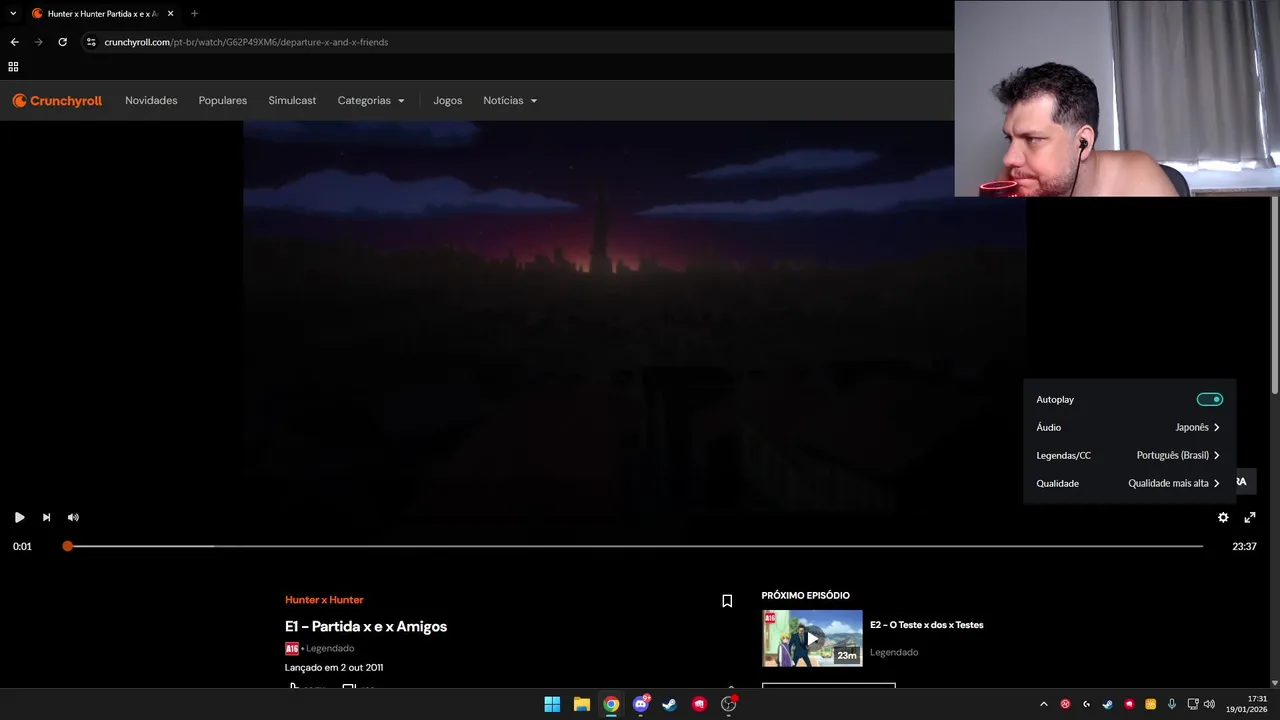Click the 0:01 elapsed time label

[x=22, y=546]
